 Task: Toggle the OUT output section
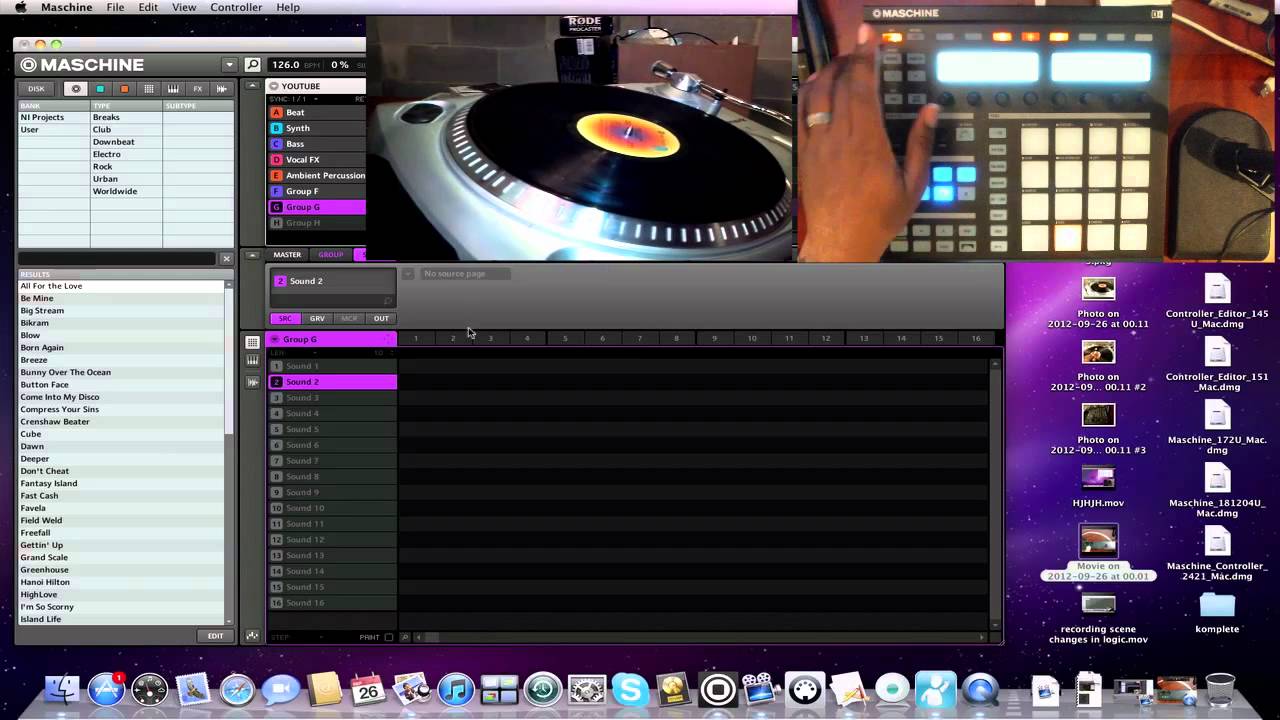click(x=381, y=318)
